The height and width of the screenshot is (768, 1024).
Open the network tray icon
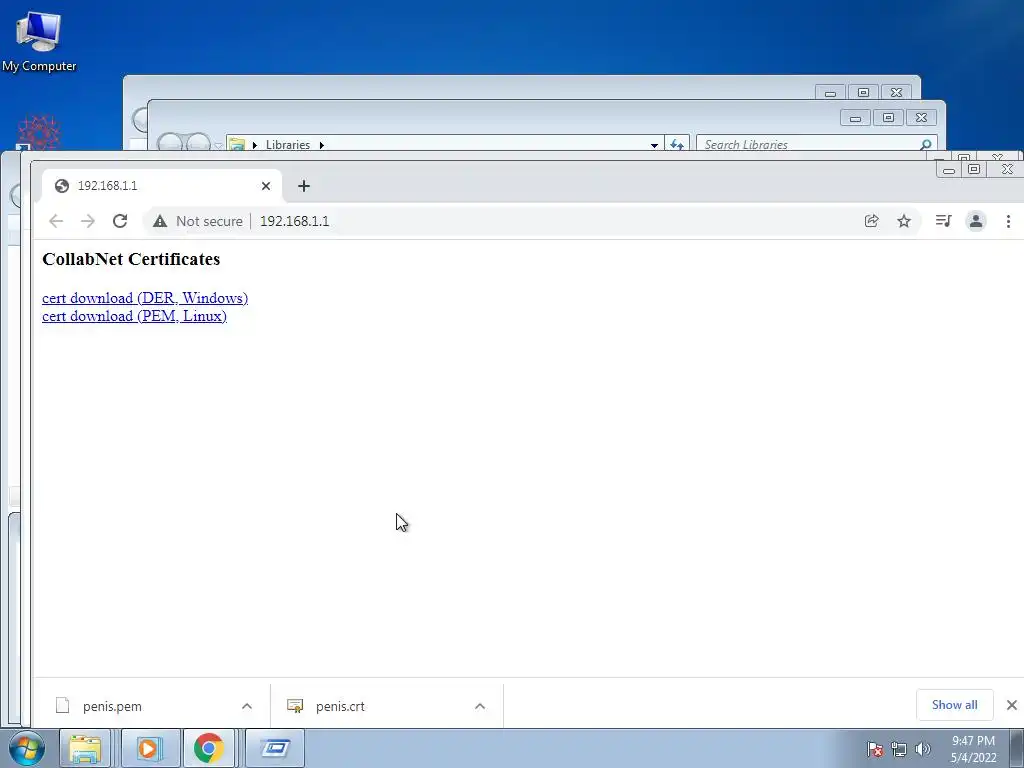pyautogui.click(x=899, y=749)
